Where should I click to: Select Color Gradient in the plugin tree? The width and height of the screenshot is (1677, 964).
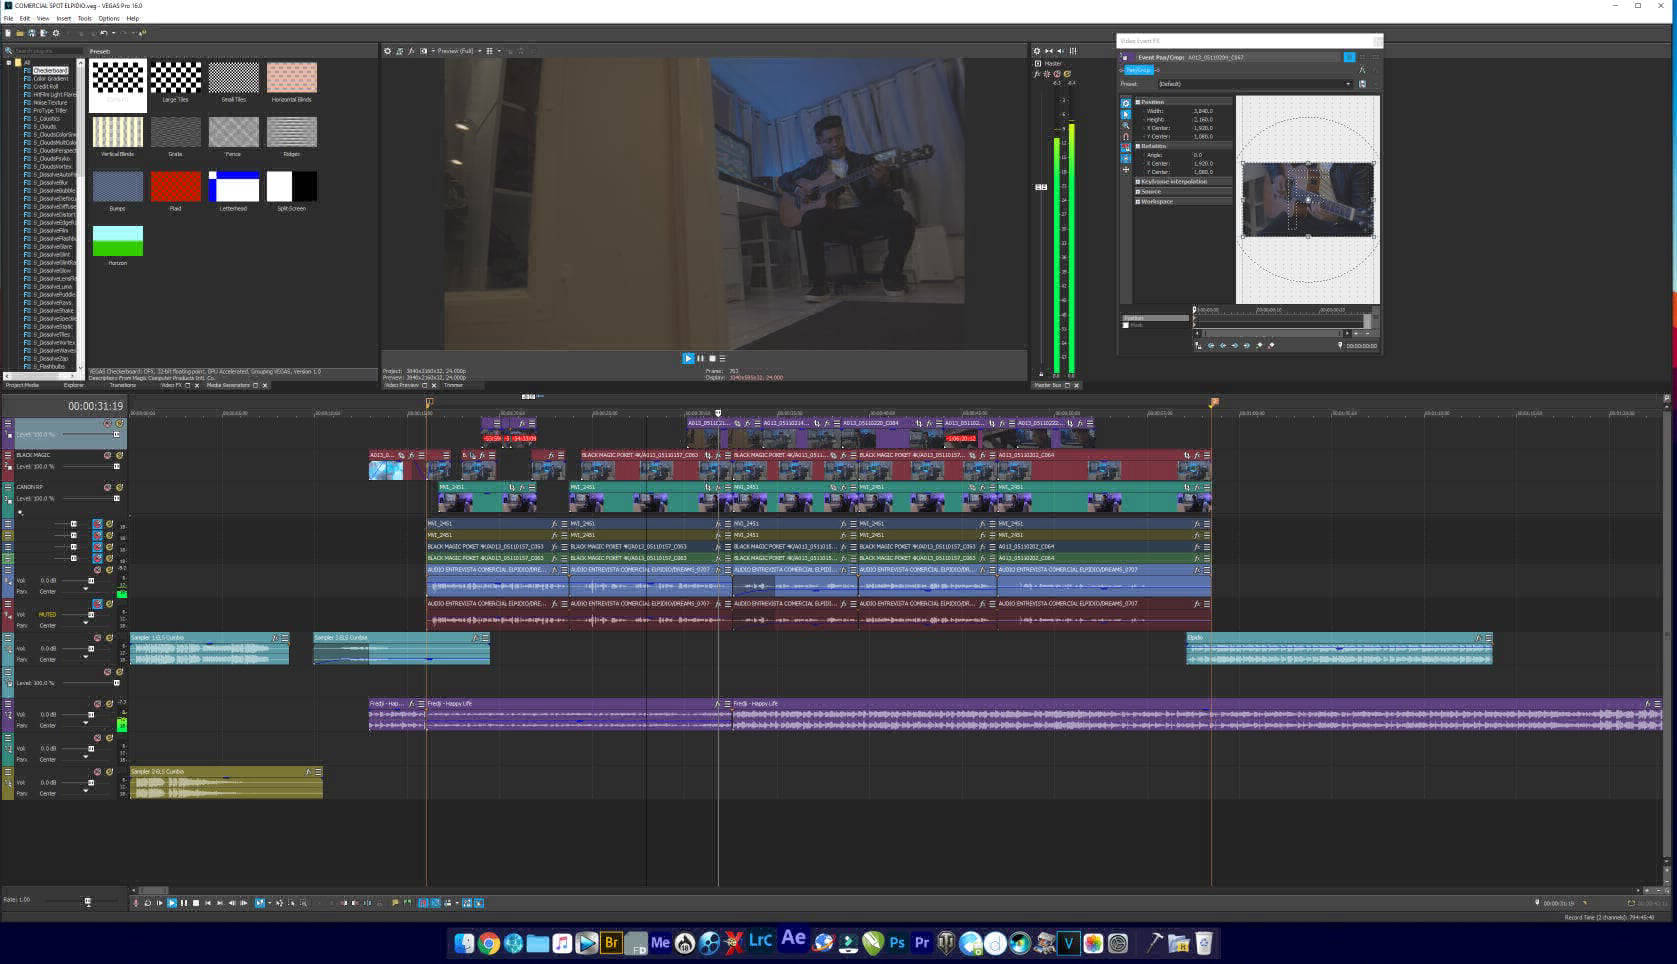pos(51,79)
